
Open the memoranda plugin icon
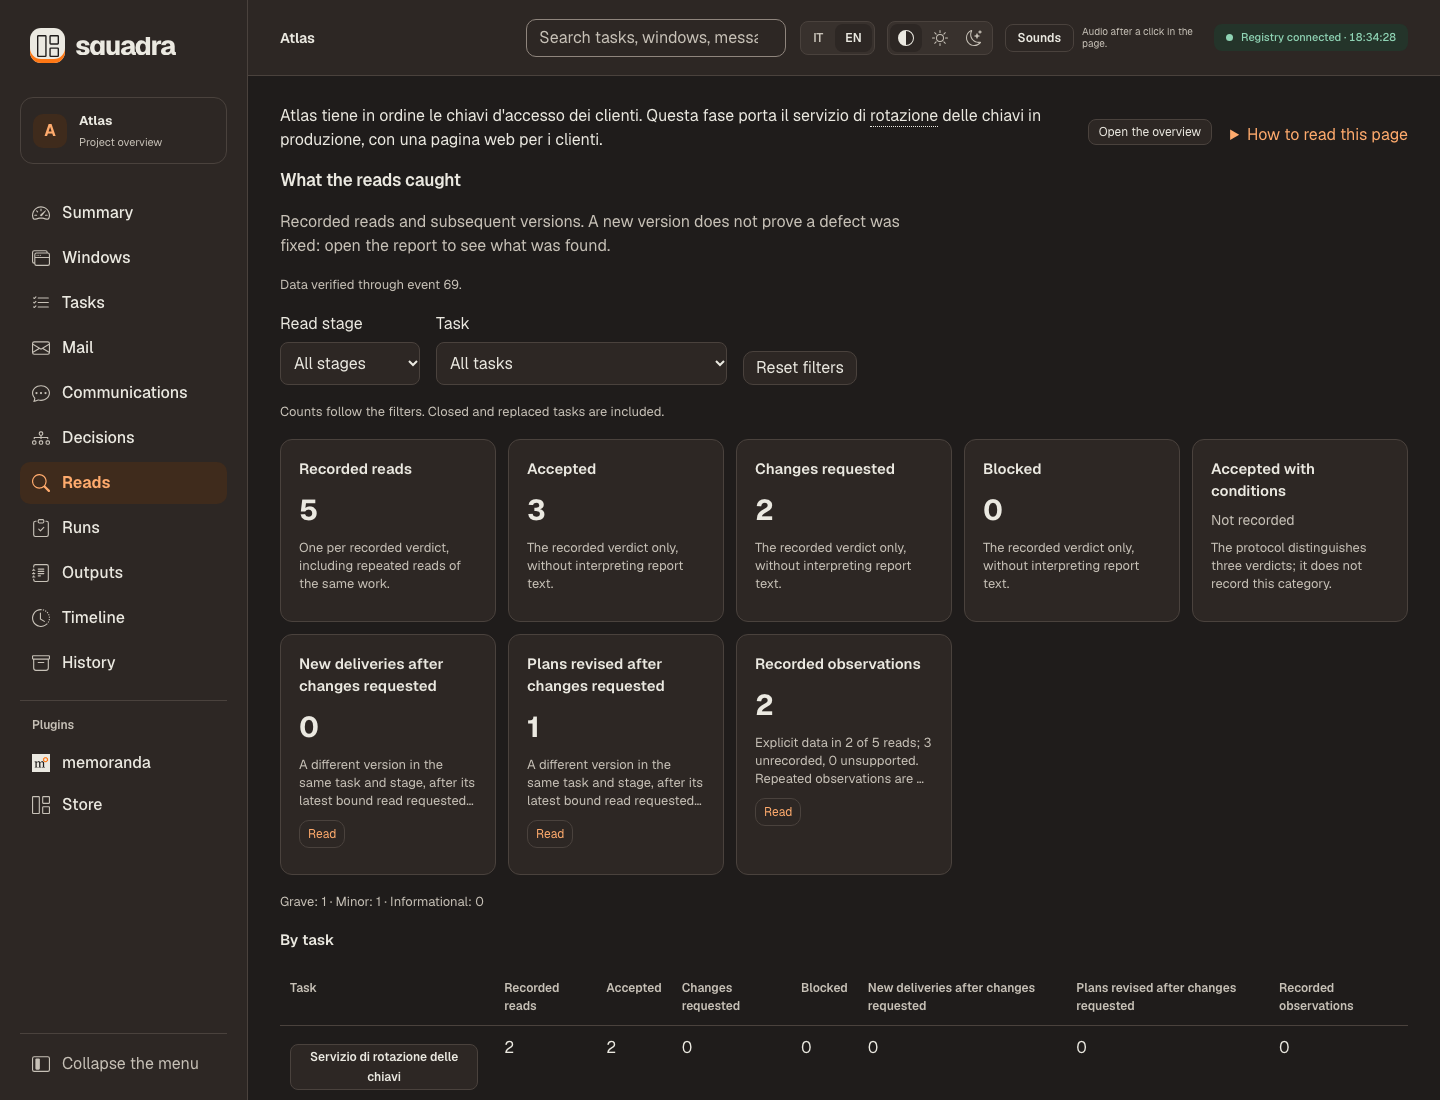(x=41, y=763)
